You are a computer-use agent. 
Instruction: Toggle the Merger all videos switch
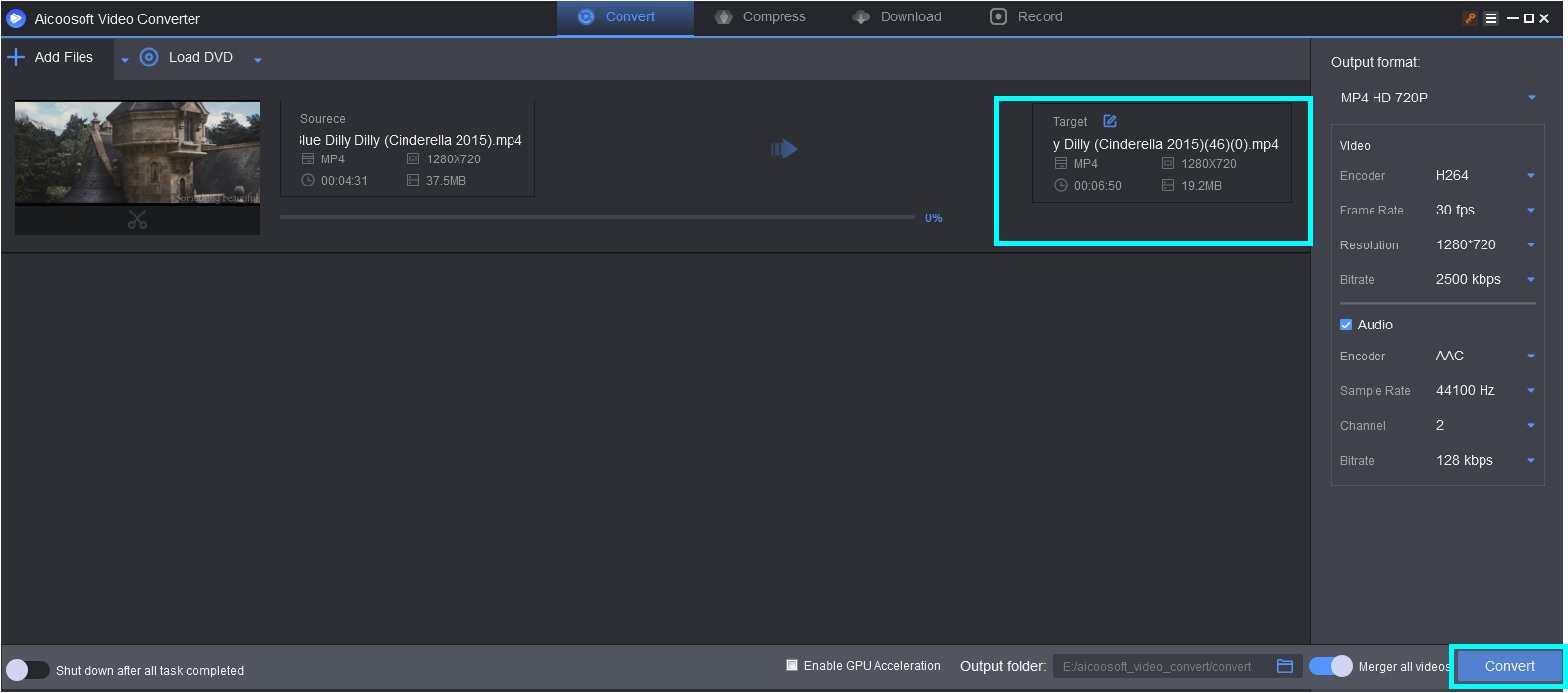(1331, 666)
